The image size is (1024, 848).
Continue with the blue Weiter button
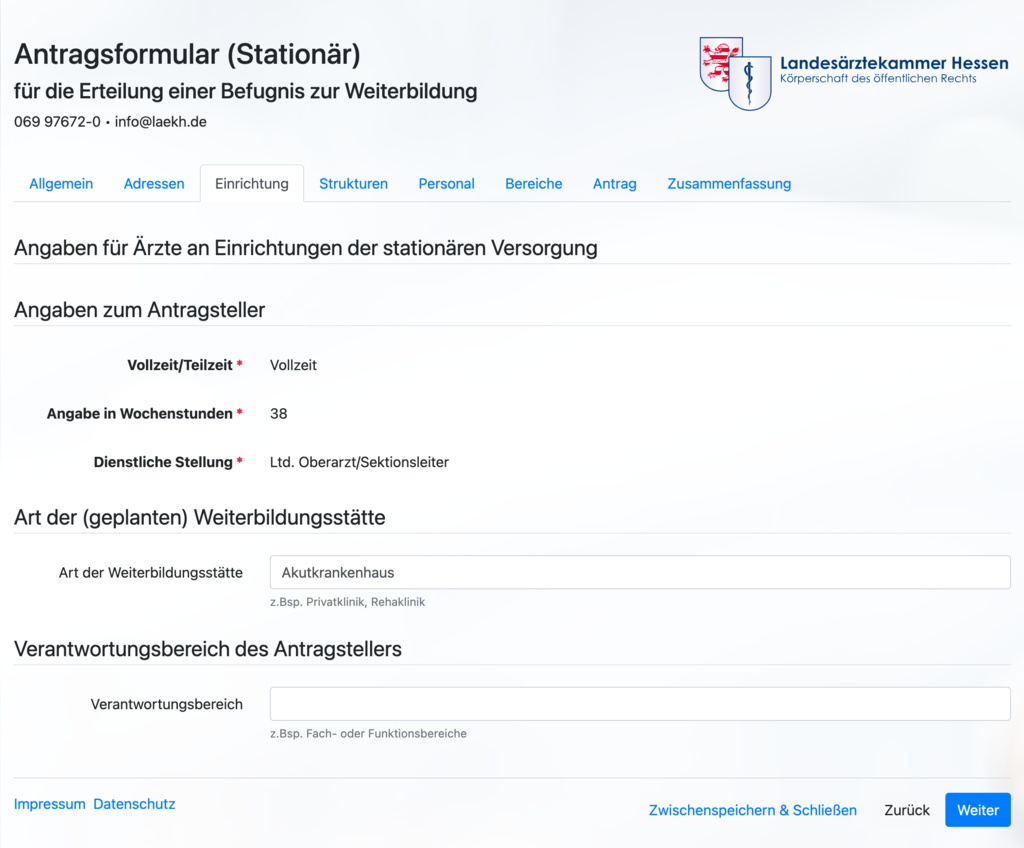point(978,810)
